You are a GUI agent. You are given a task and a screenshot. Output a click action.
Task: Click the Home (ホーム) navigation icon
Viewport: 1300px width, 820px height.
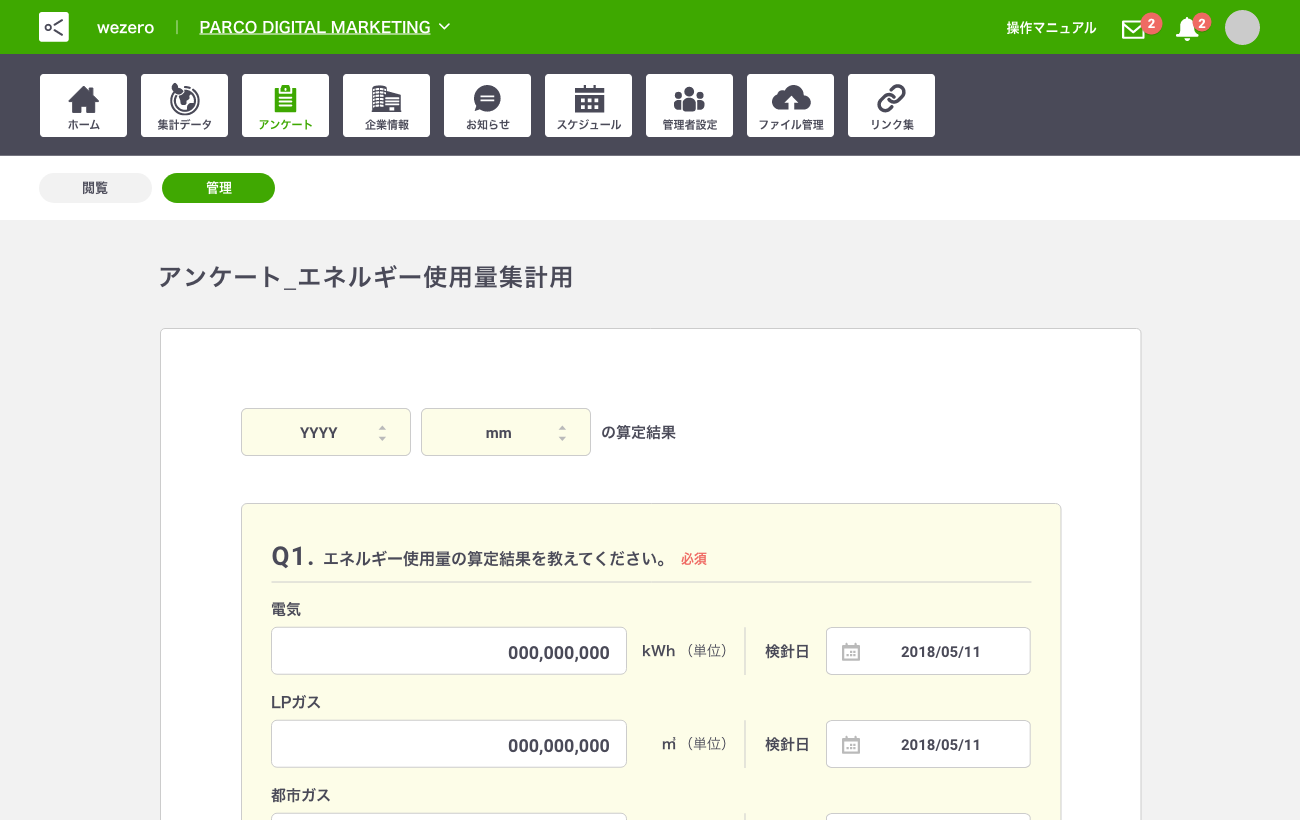[x=83, y=105]
